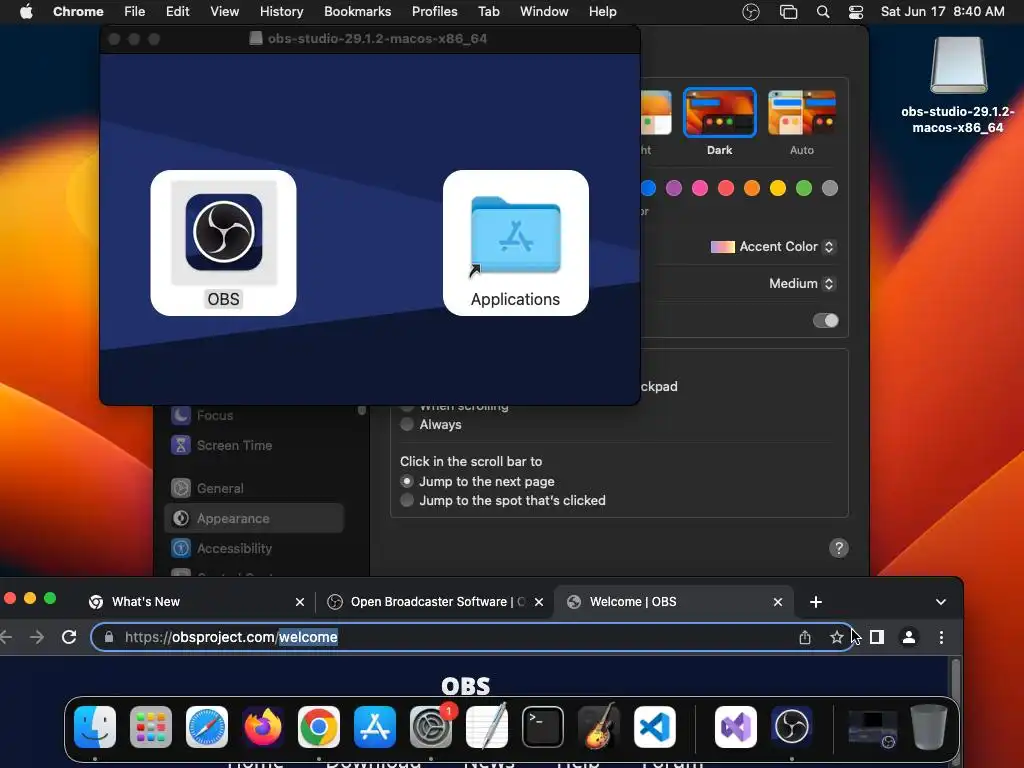Open the File menu
The image size is (1024, 768).
pyautogui.click(x=135, y=12)
